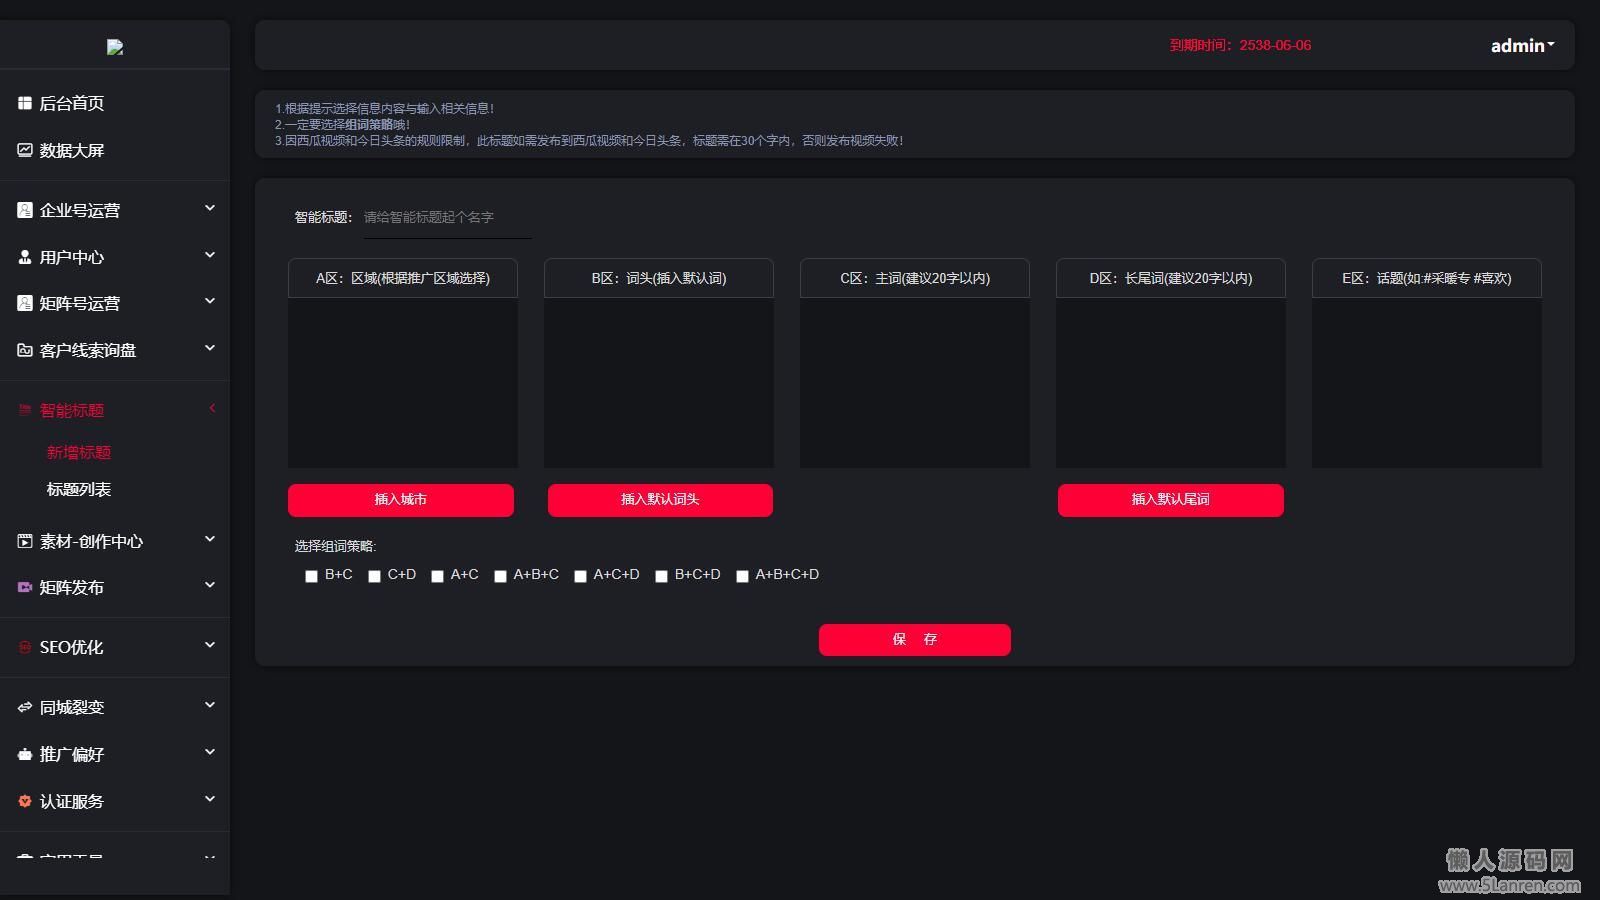Enable the A+B+C combination checkbox
Image resolution: width=1600 pixels, height=900 pixels.
tap(500, 576)
